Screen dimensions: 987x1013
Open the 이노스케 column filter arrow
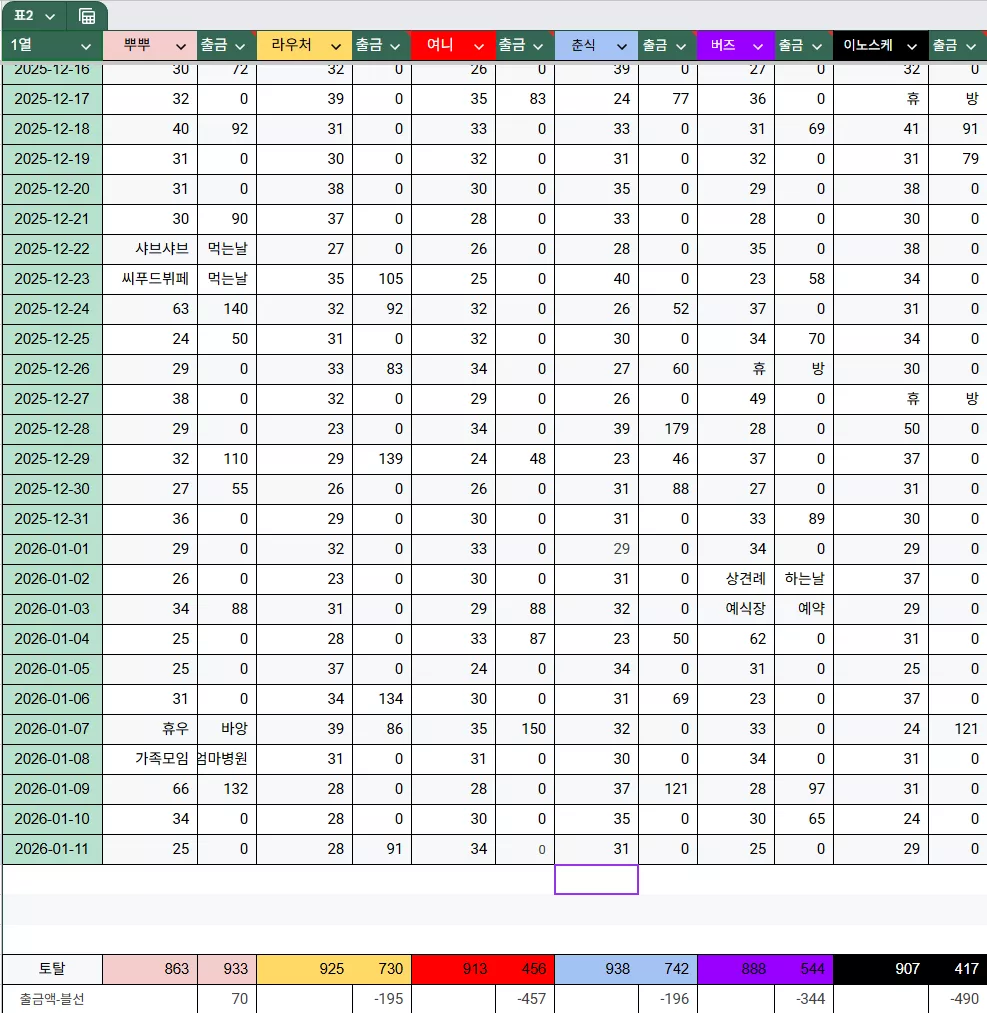point(911,47)
